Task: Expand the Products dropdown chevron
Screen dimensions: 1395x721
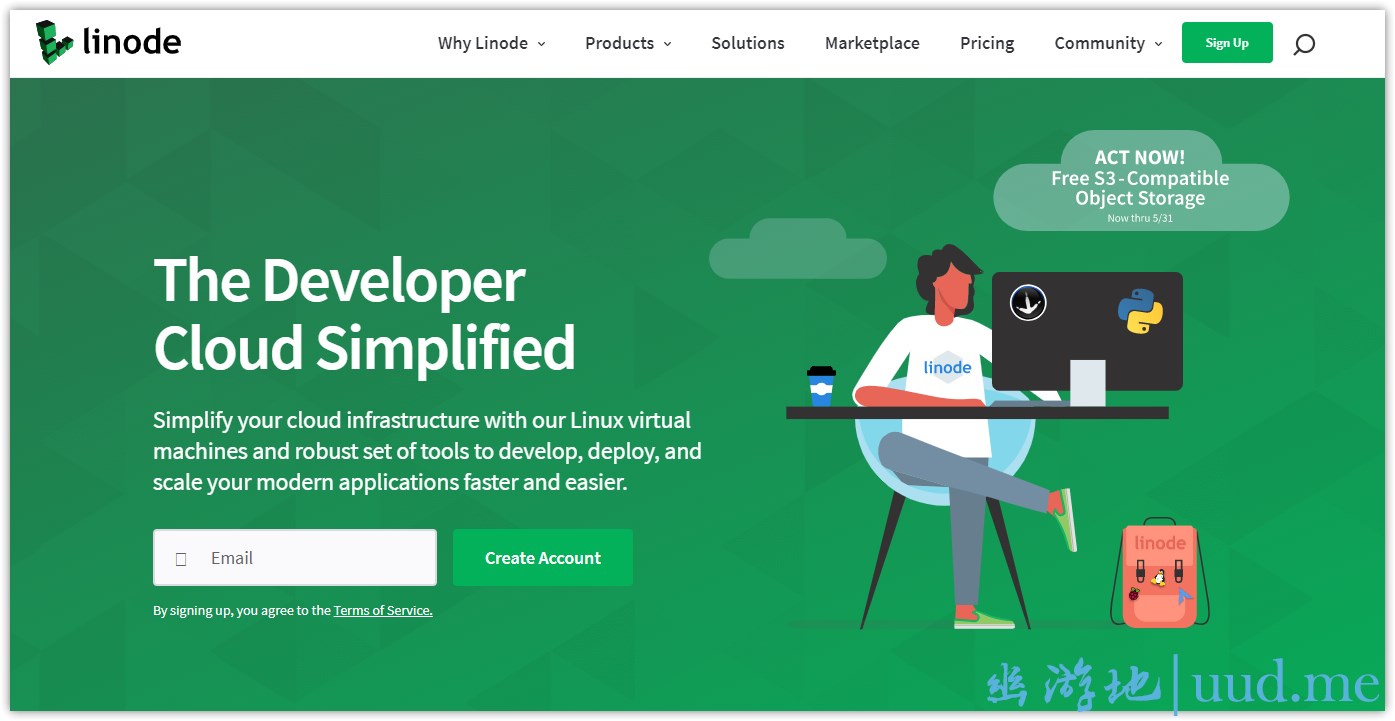Action: (x=667, y=44)
